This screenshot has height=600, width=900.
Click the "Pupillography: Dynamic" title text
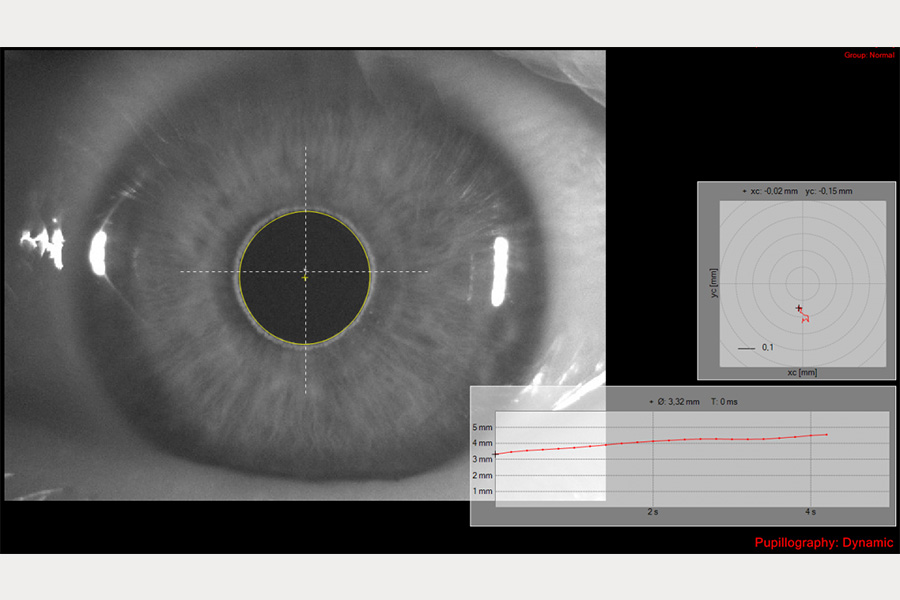(x=824, y=543)
